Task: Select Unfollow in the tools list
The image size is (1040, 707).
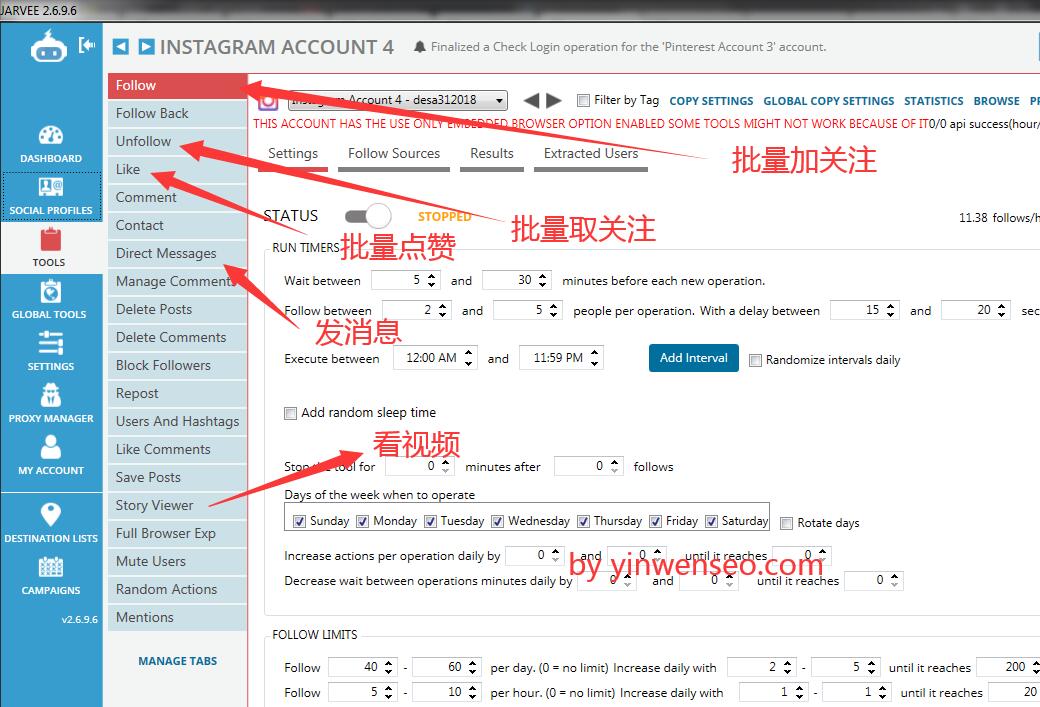Action: coord(144,141)
